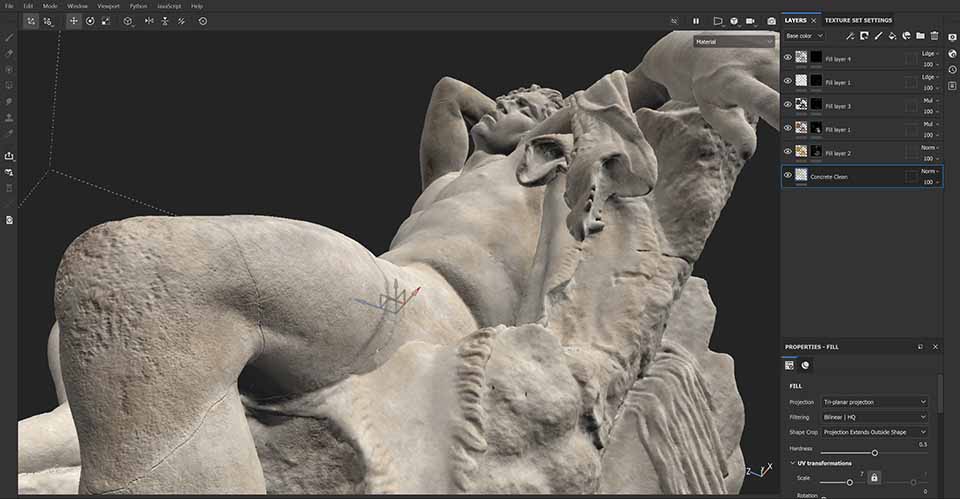Select the Smudge tool in left toolbar
960x499 pixels.
[x=9, y=101]
